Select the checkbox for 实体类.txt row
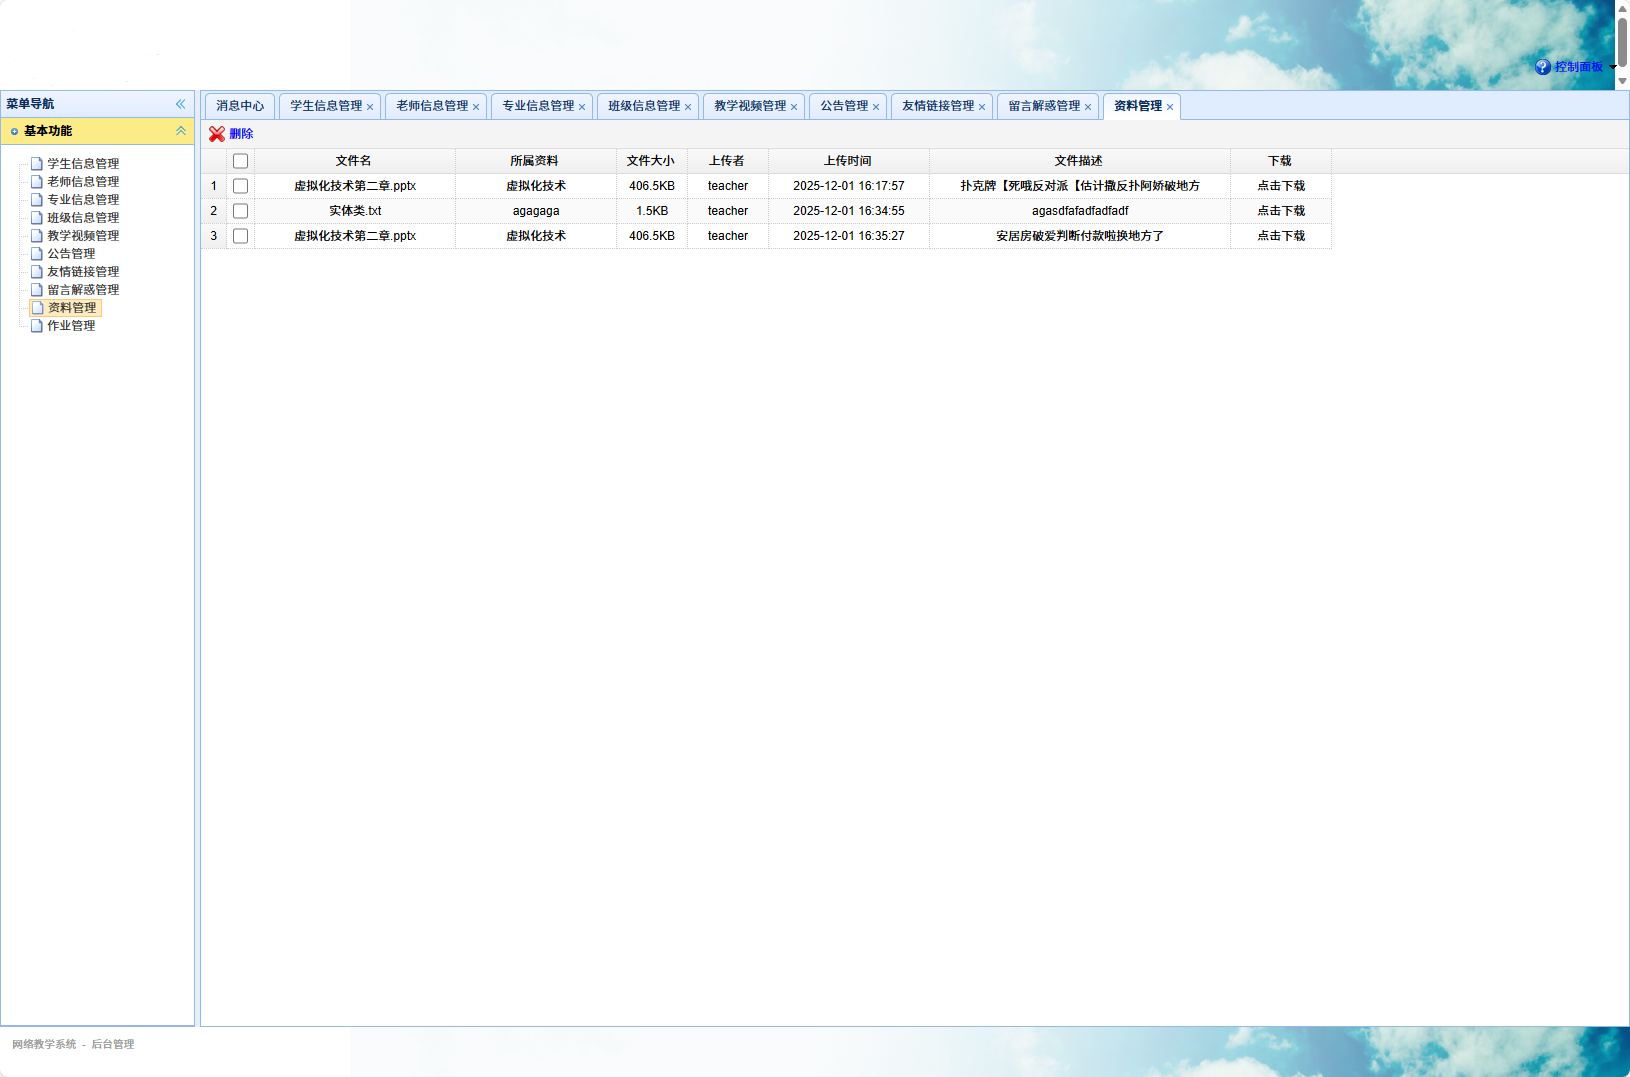The width and height of the screenshot is (1630, 1077). coord(240,211)
